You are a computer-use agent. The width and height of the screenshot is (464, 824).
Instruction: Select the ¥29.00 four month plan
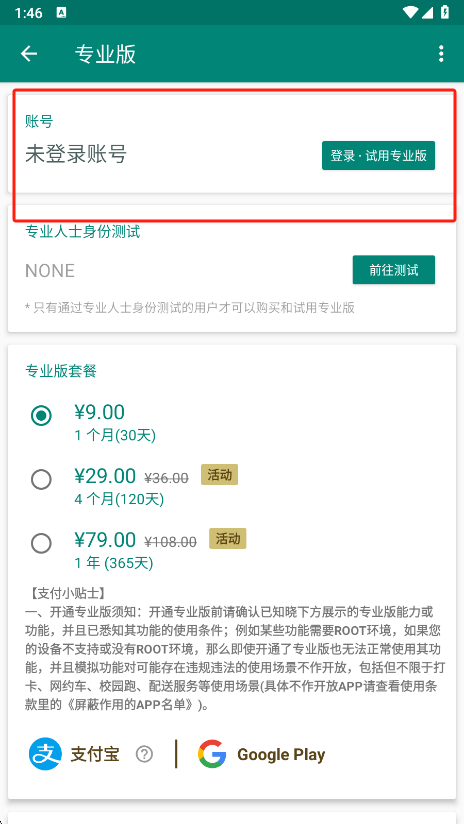click(x=41, y=480)
